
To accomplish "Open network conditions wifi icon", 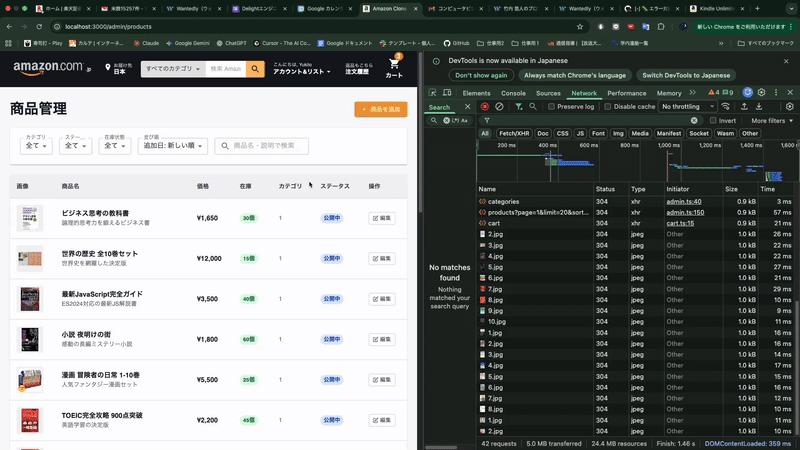I will pyautogui.click(x=725, y=106).
